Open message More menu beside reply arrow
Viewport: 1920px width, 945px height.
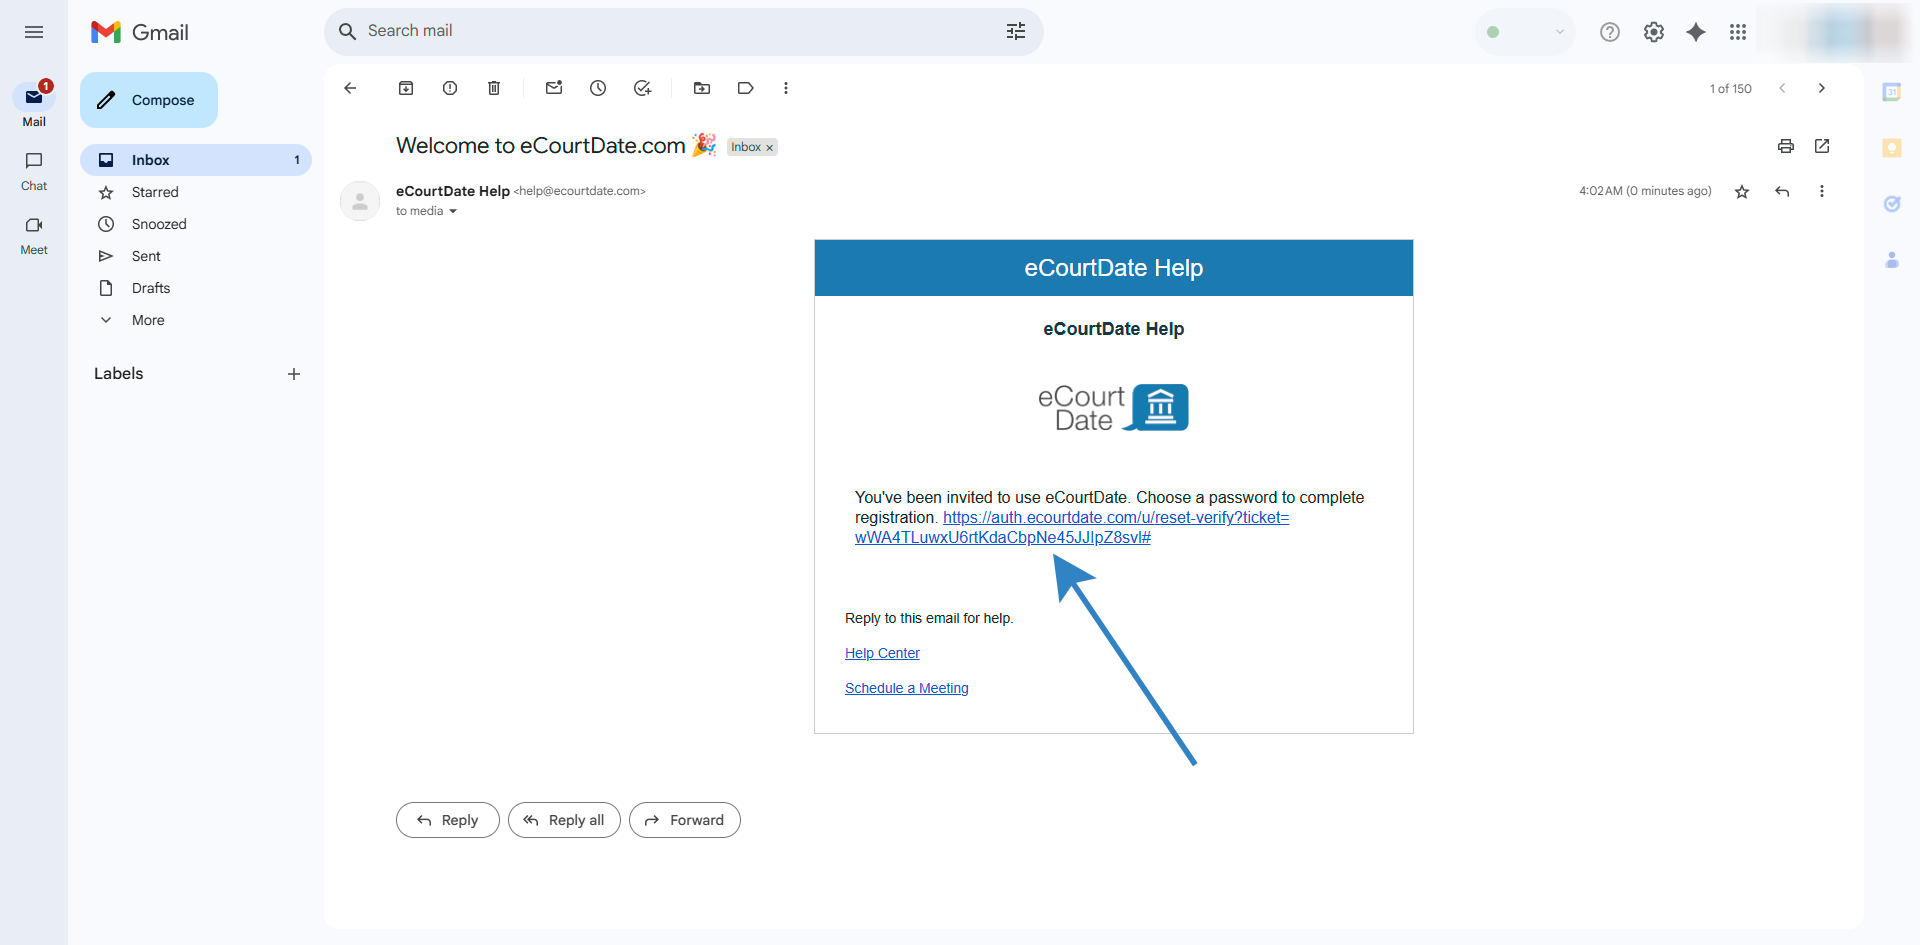coord(1822,191)
